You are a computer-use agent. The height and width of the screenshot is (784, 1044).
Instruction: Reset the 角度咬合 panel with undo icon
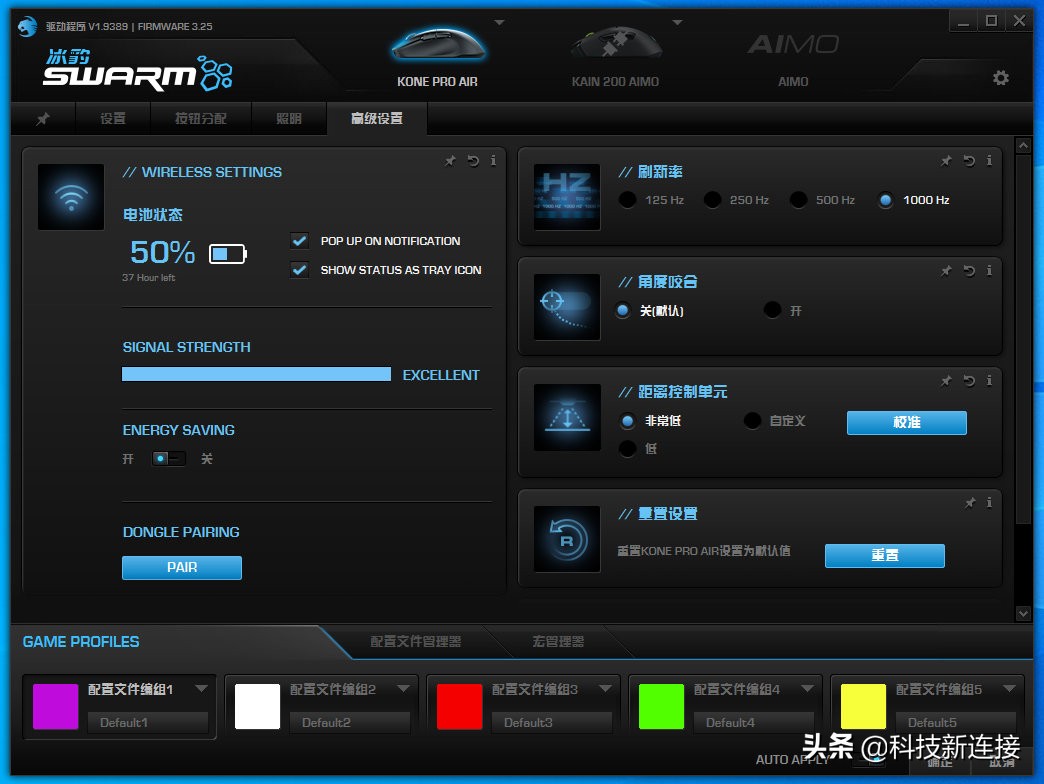pyautogui.click(x=969, y=270)
